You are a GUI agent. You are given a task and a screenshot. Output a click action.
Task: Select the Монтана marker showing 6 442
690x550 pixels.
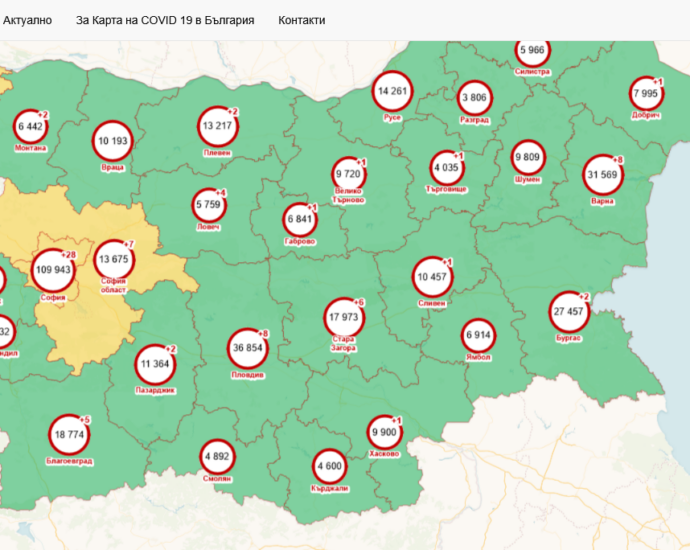point(30,127)
